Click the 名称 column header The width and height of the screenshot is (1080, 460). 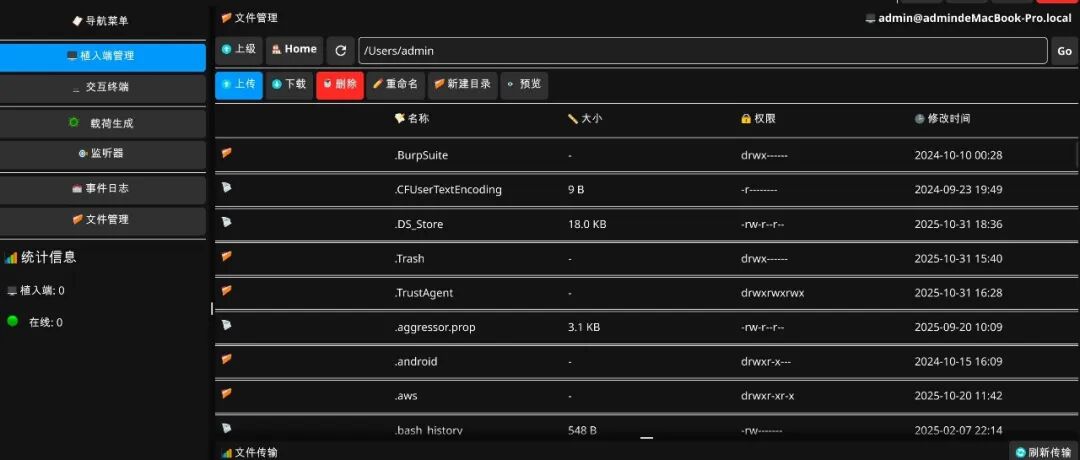411,118
